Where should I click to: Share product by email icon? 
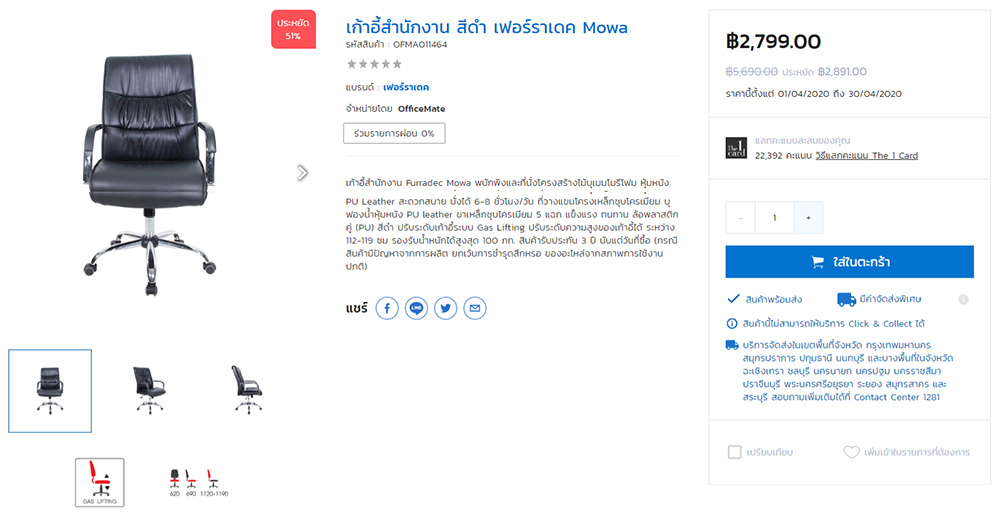(475, 308)
